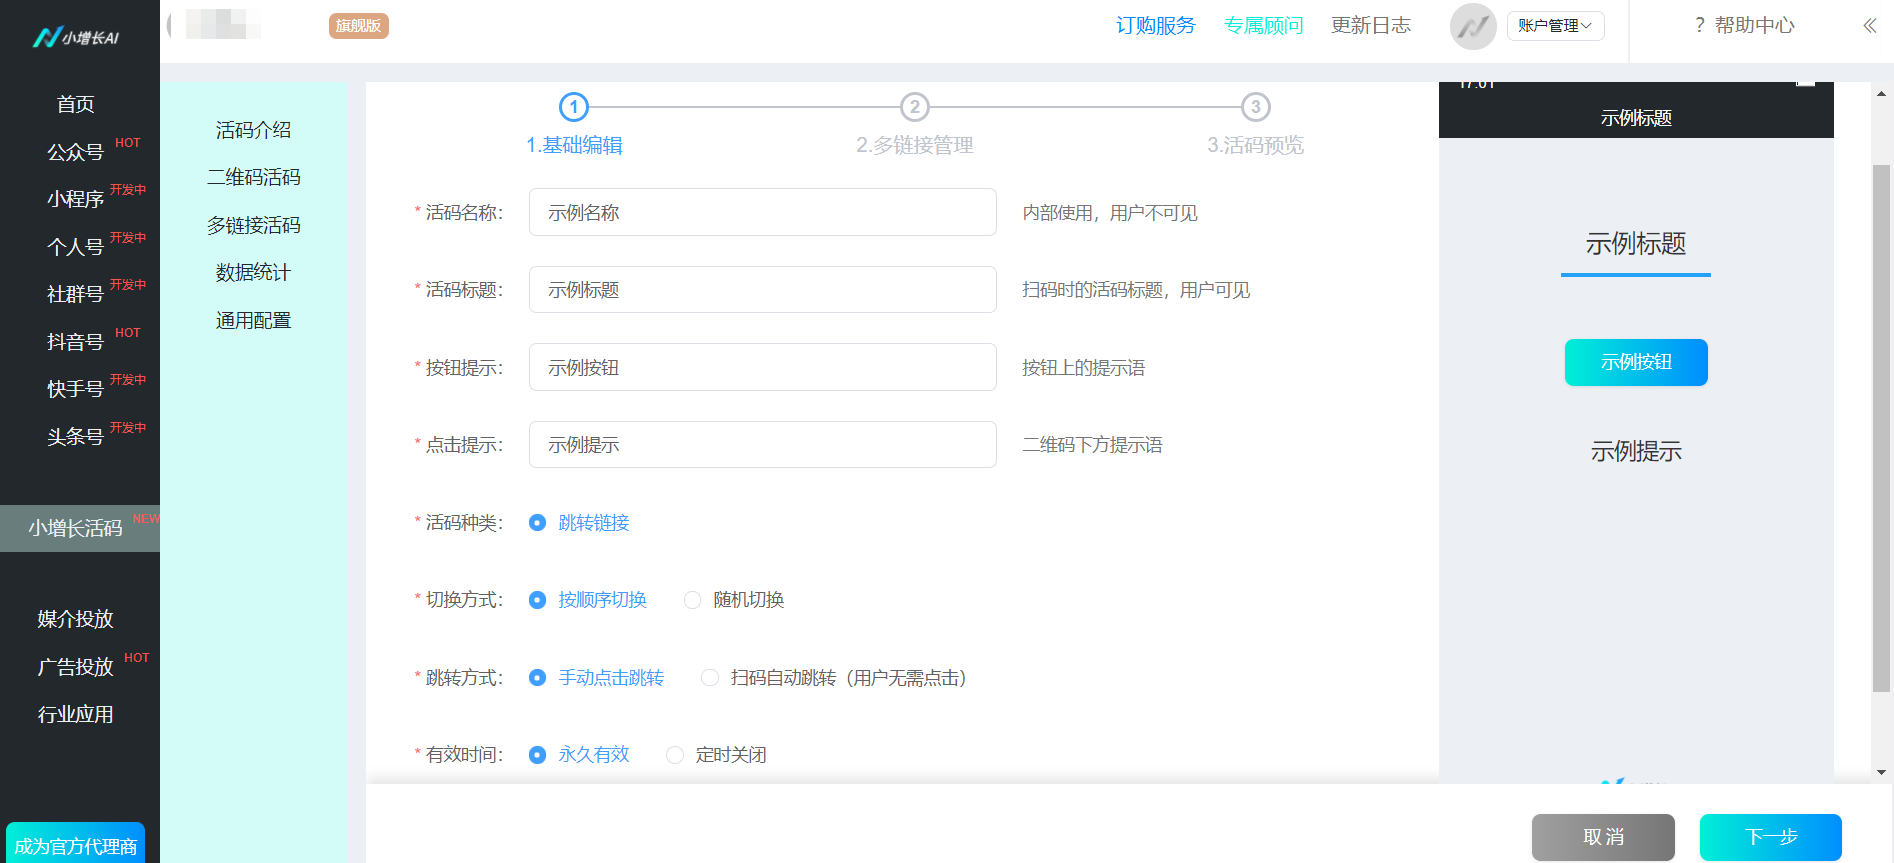Go to 通用配置 submenu
This screenshot has width=1894, height=863.
point(254,320)
